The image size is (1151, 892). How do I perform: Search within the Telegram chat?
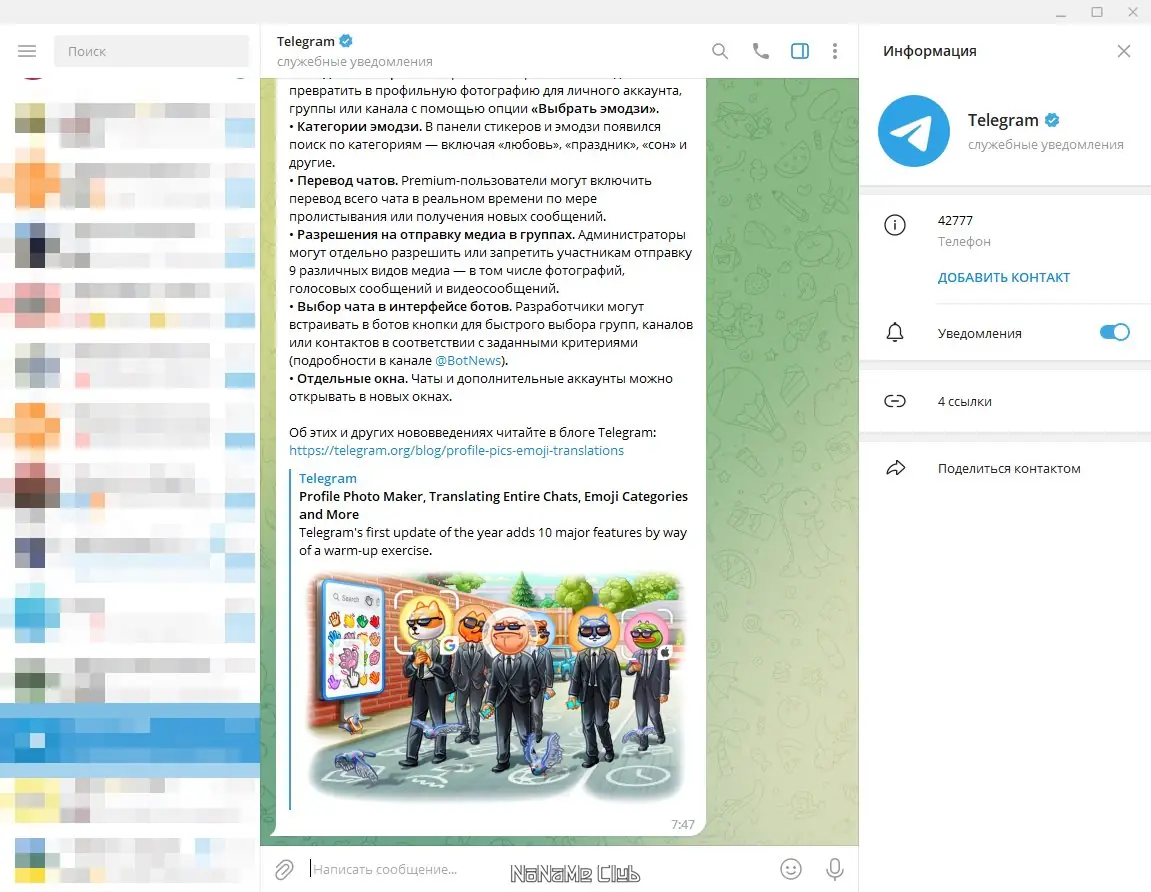(720, 51)
